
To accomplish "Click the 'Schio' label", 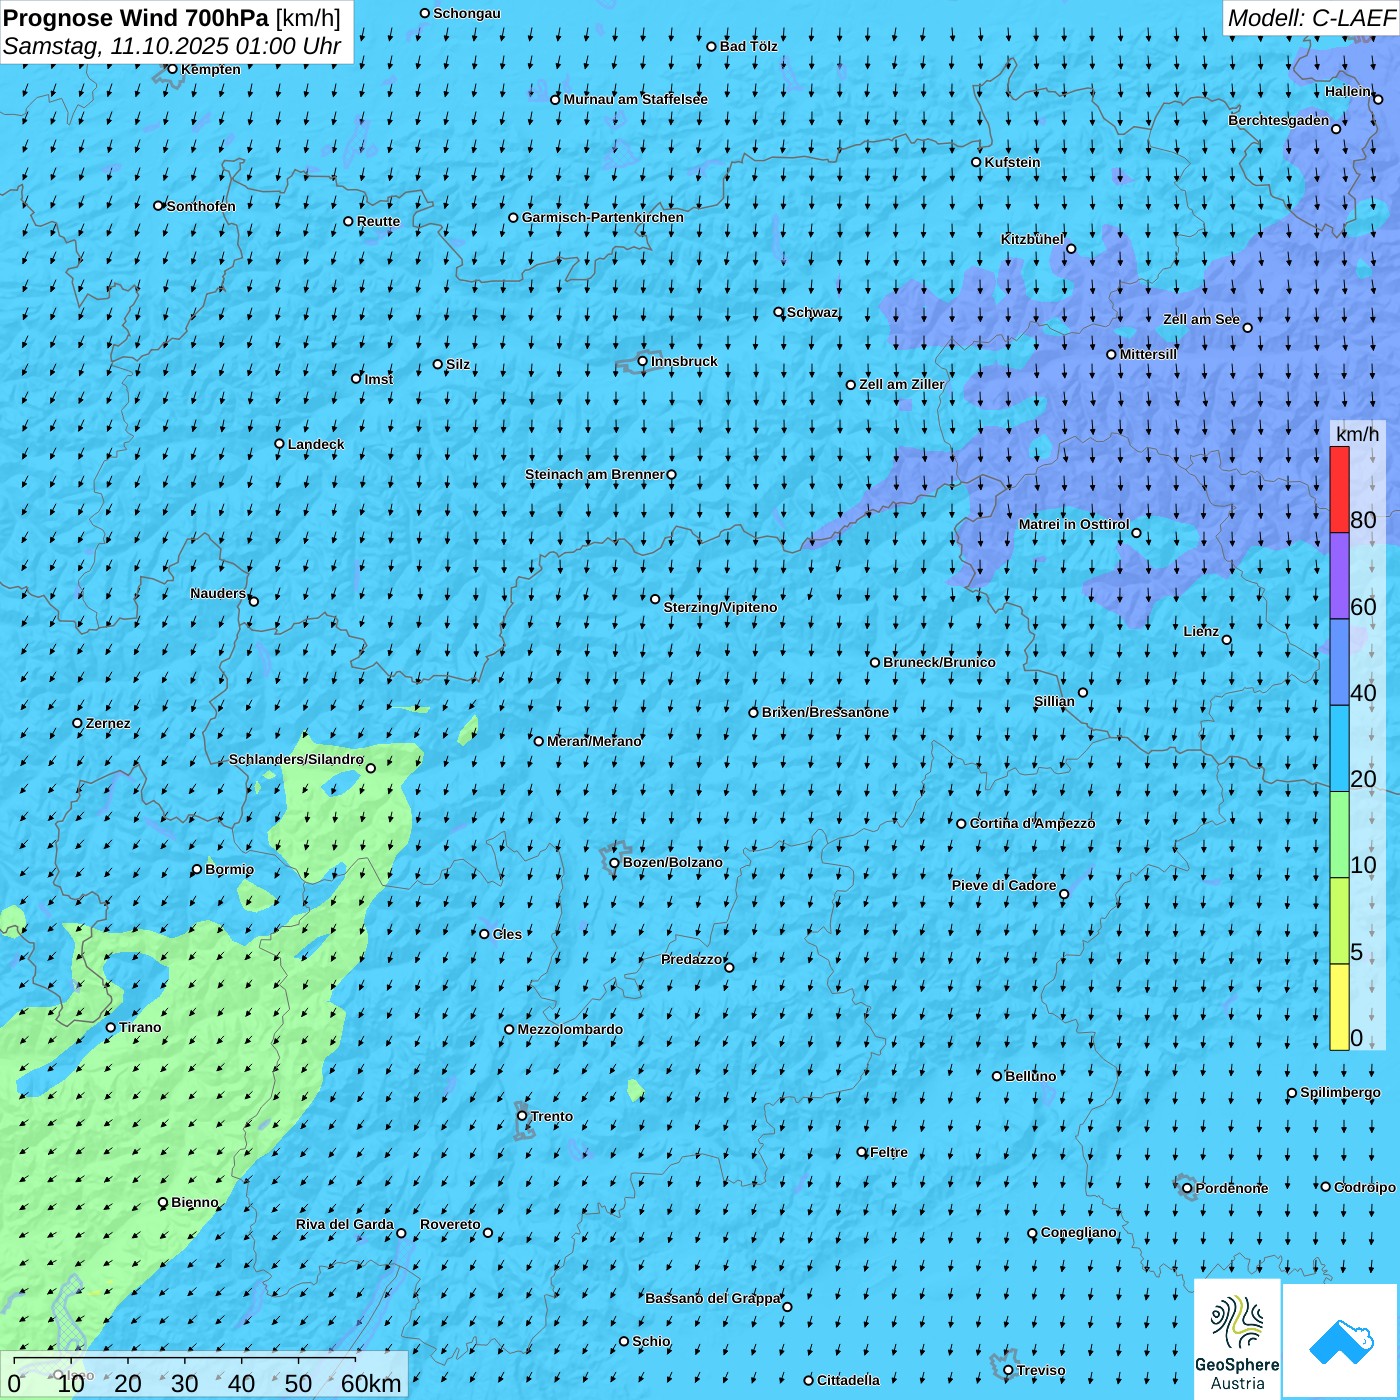I will pyautogui.click(x=651, y=1341).
